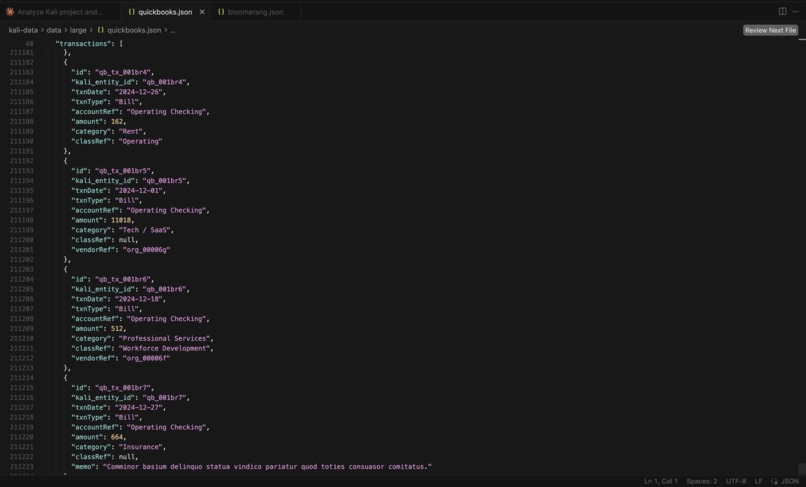The height and width of the screenshot is (487, 806).
Task: Click the amount 664 line
Action: 98,437
